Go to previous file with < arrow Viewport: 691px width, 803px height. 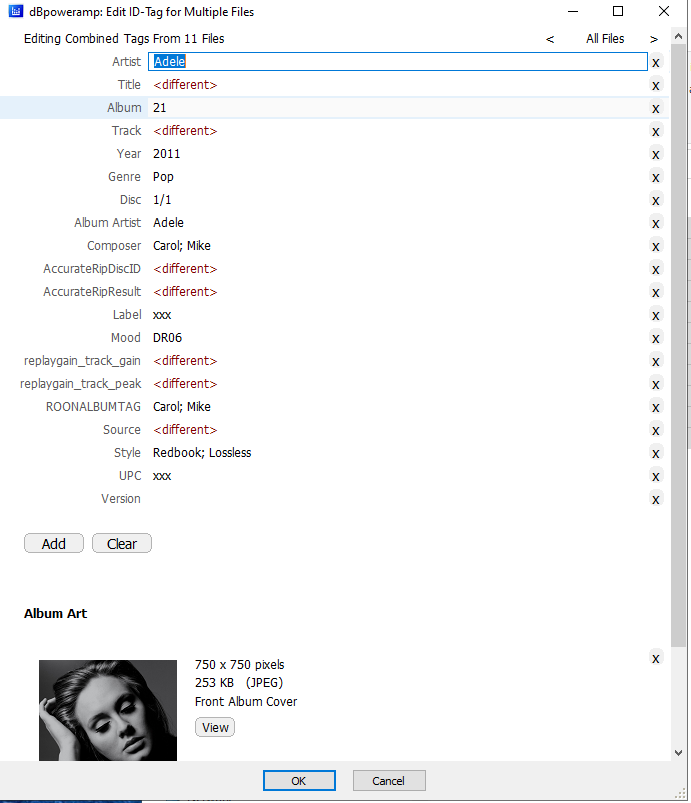550,39
